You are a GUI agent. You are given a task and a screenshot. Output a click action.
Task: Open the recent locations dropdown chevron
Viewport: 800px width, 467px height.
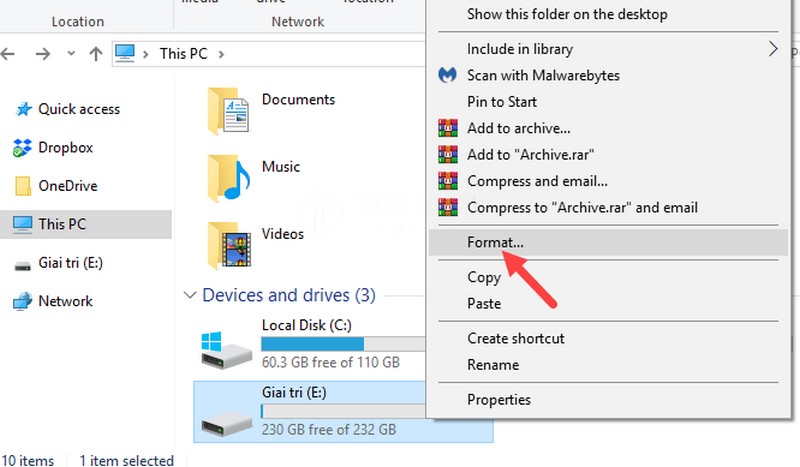(71, 53)
